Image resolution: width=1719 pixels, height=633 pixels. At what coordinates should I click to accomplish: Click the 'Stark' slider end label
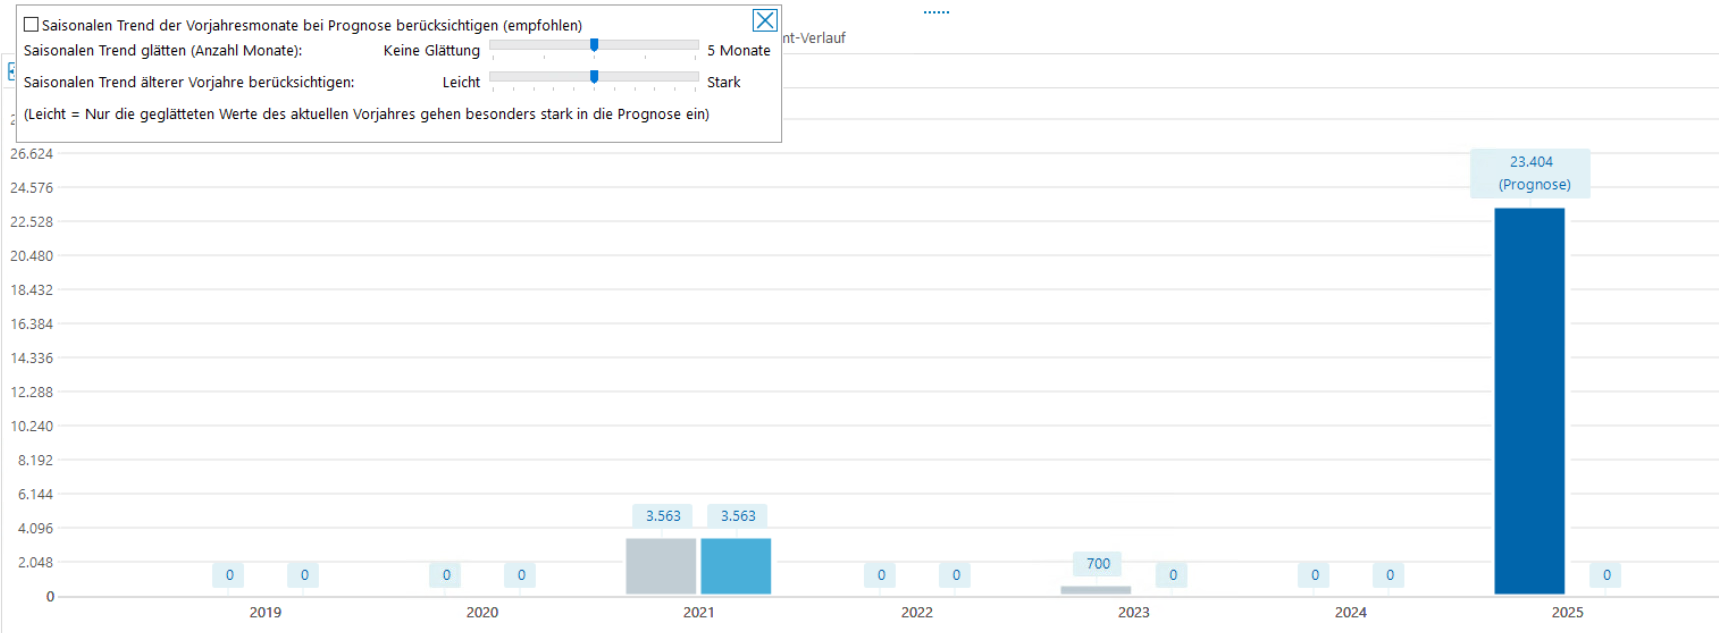tap(723, 83)
